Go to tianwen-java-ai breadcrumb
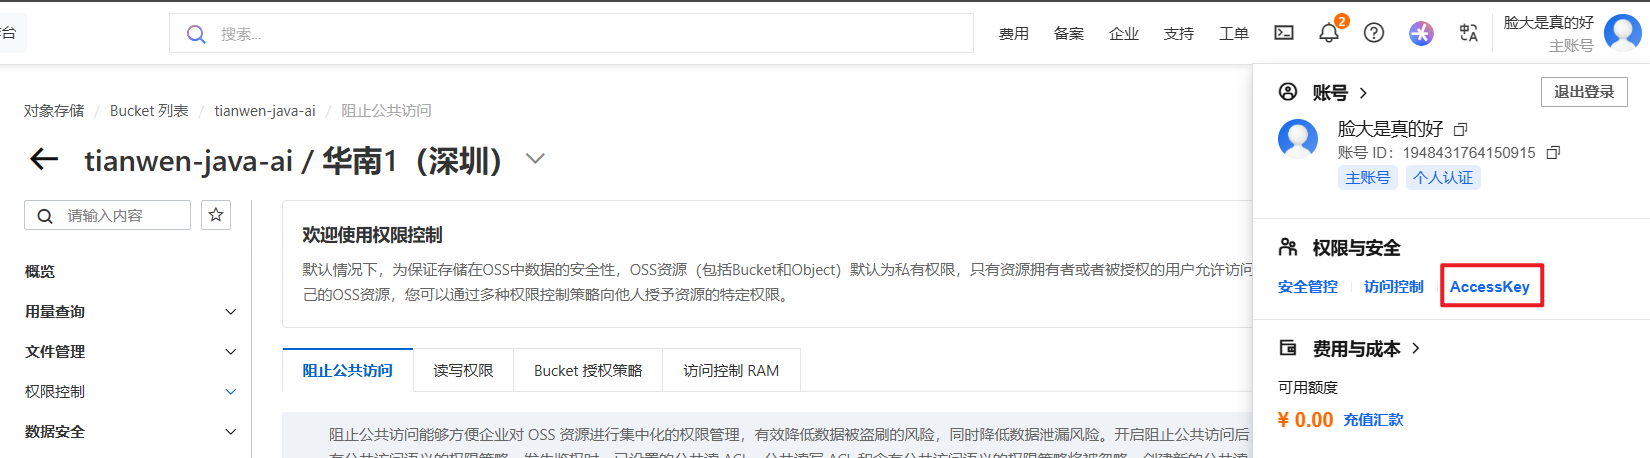The width and height of the screenshot is (1650, 458). pyautogui.click(x=265, y=111)
